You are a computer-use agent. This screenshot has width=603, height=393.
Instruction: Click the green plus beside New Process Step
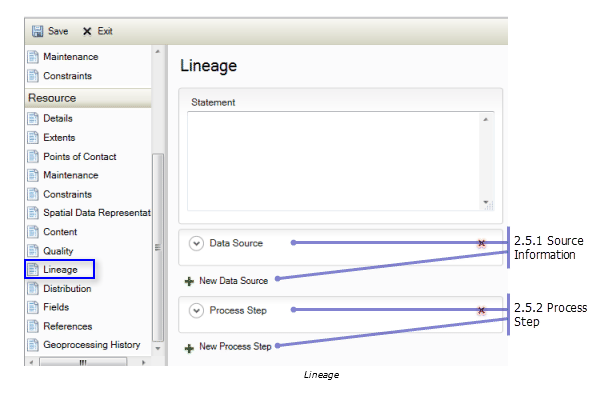tap(189, 348)
